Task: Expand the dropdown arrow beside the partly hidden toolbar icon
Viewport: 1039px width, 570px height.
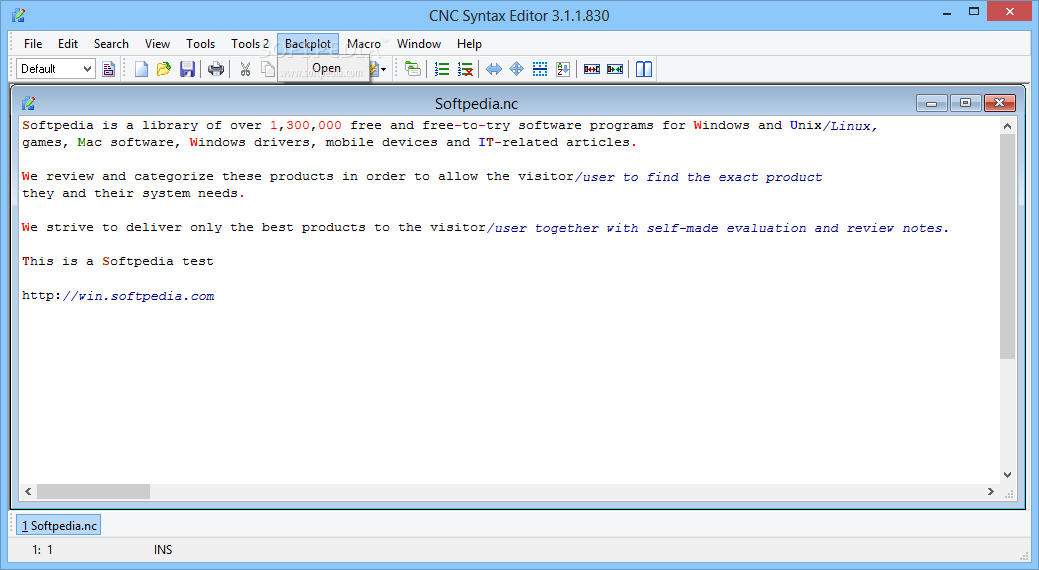Action: pos(383,70)
